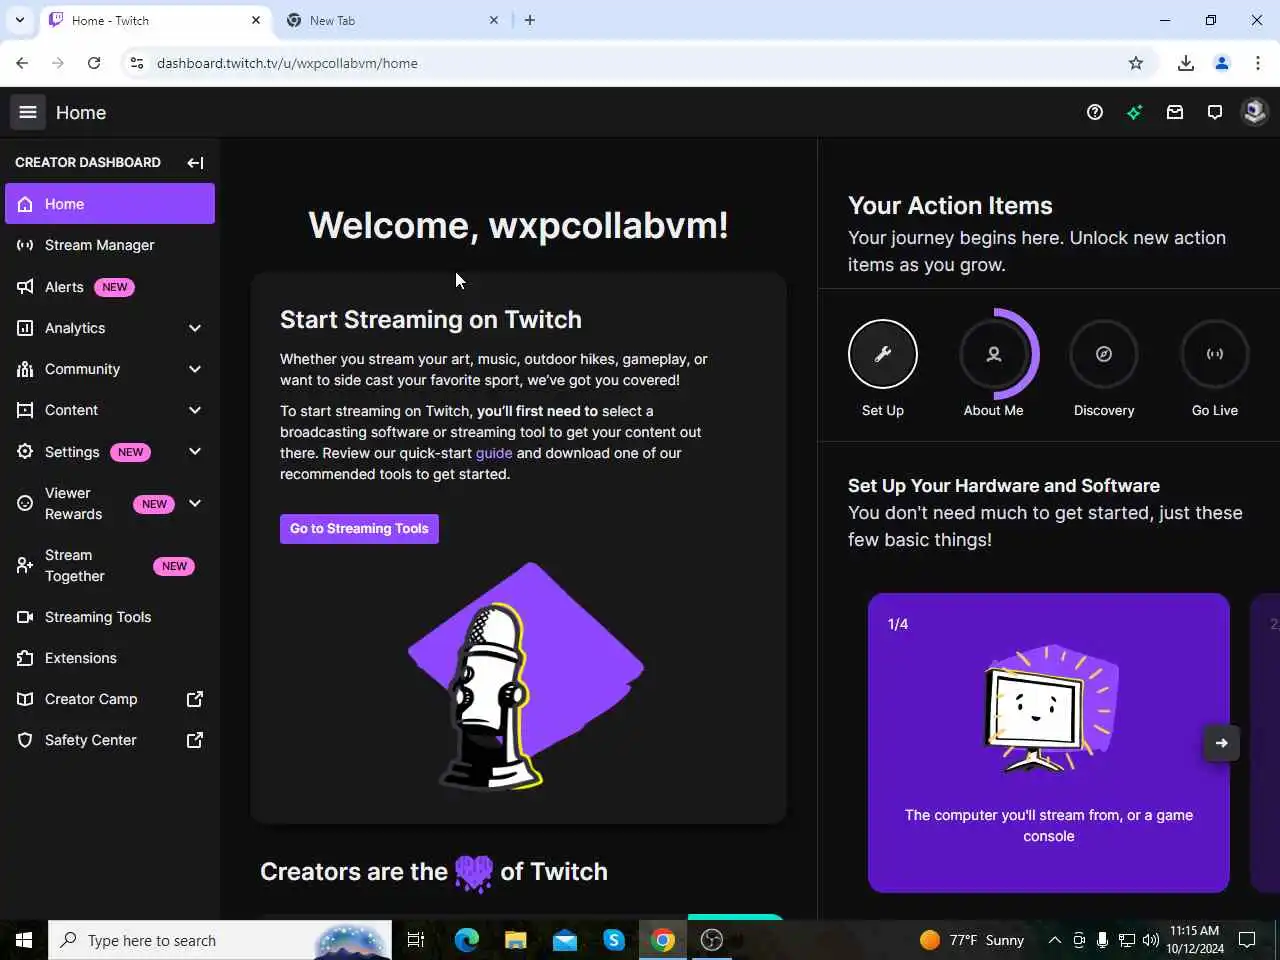This screenshot has height=960, width=1280.
Task: Open the user profile avatar menu
Action: 1254,112
